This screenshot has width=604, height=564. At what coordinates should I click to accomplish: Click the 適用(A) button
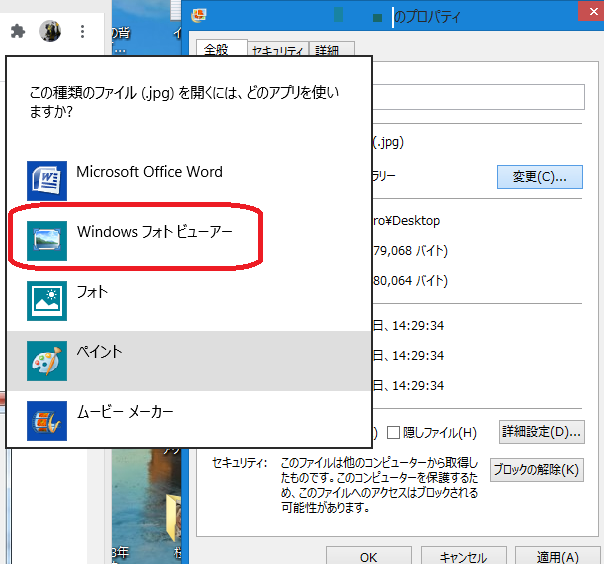[x=558, y=556]
